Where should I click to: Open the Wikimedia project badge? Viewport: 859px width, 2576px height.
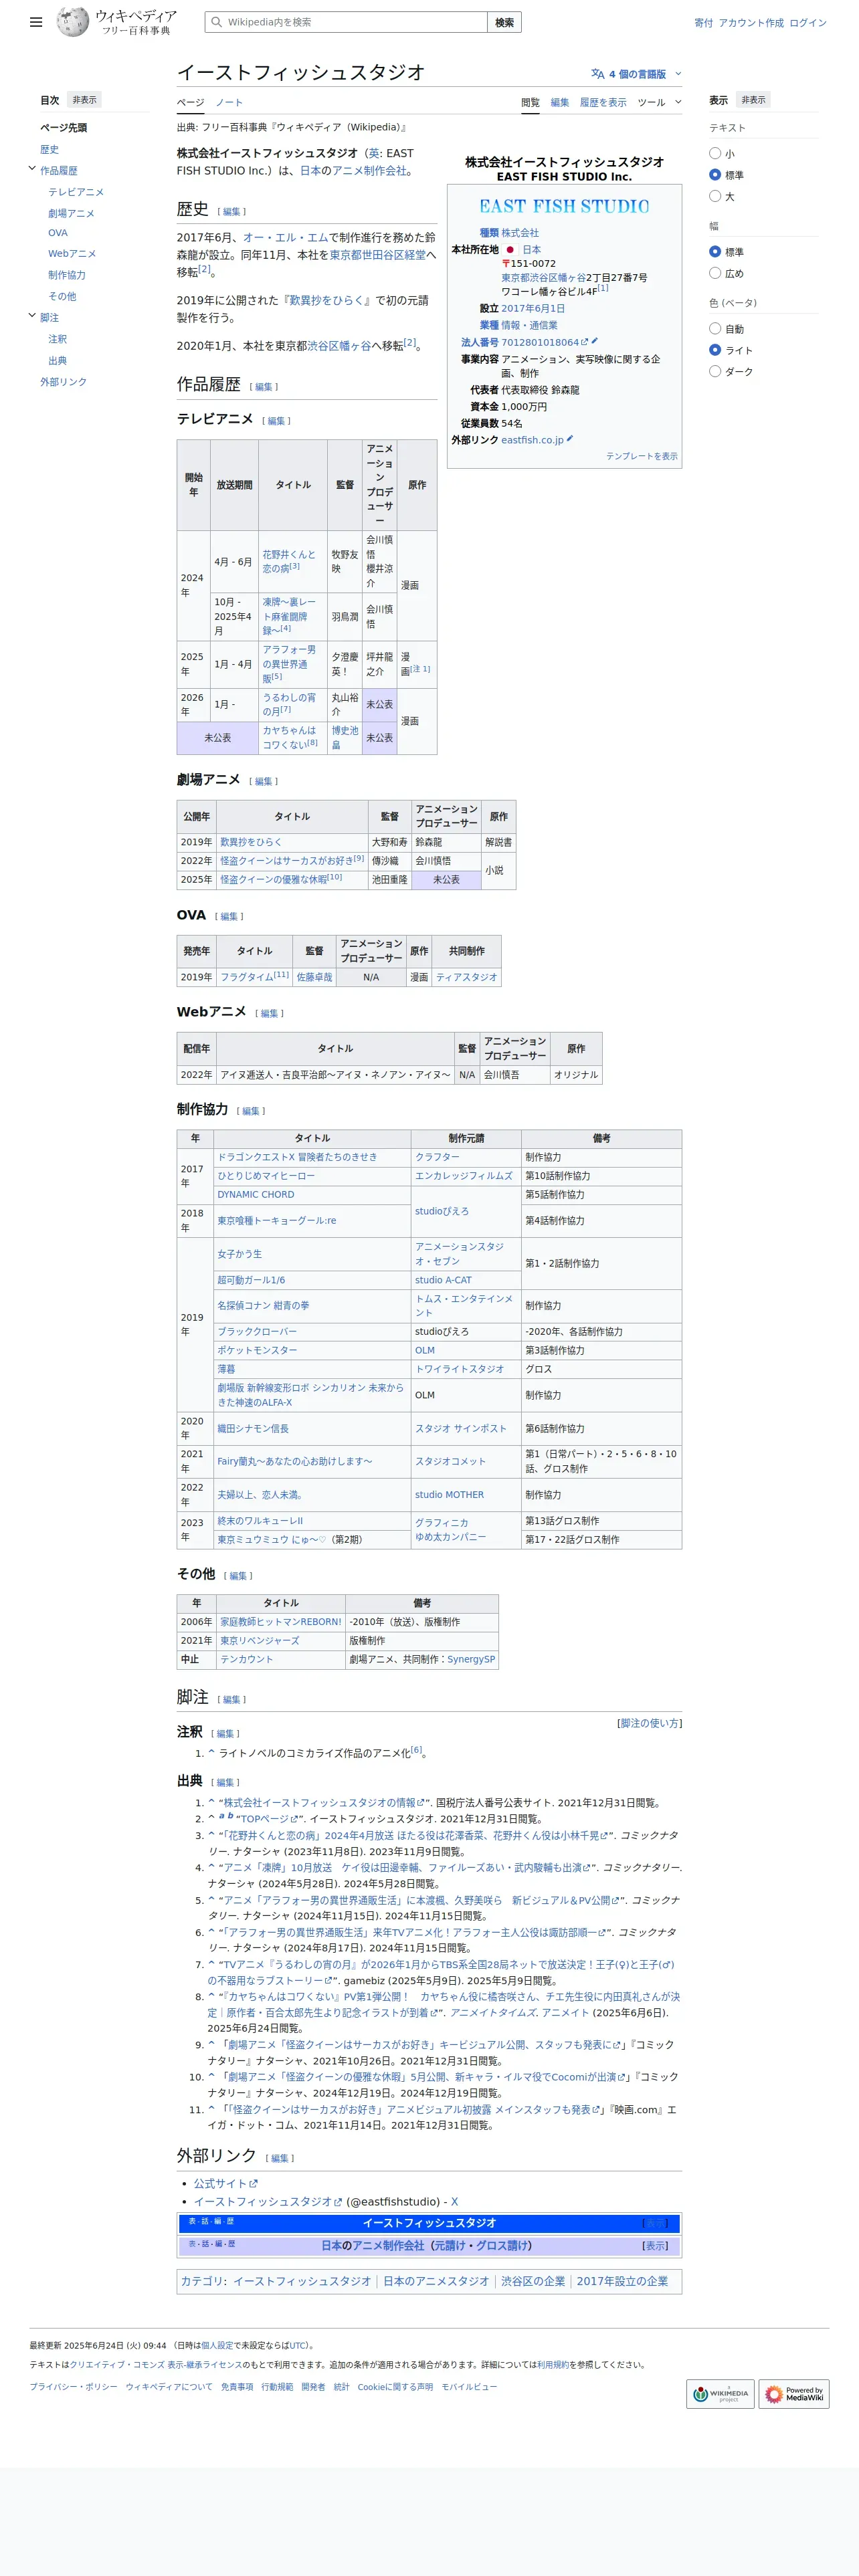tap(720, 2393)
